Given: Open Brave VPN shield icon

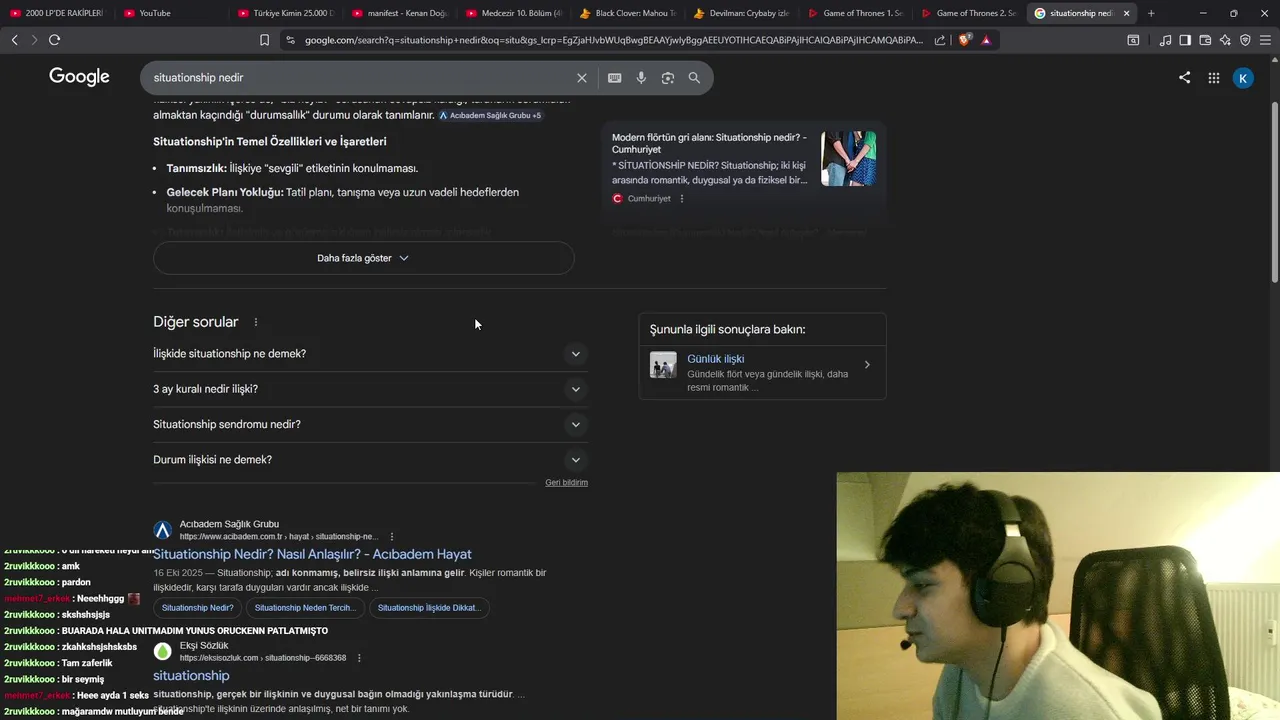Looking at the screenshot, I should (1245, 40).
